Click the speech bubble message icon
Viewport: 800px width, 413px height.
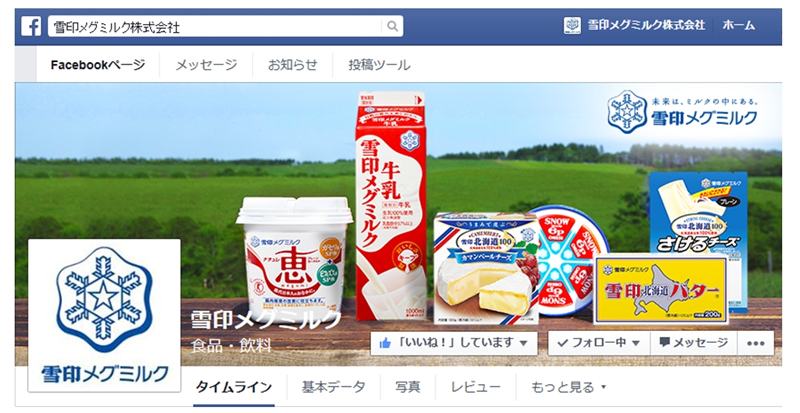pos(664,343)
